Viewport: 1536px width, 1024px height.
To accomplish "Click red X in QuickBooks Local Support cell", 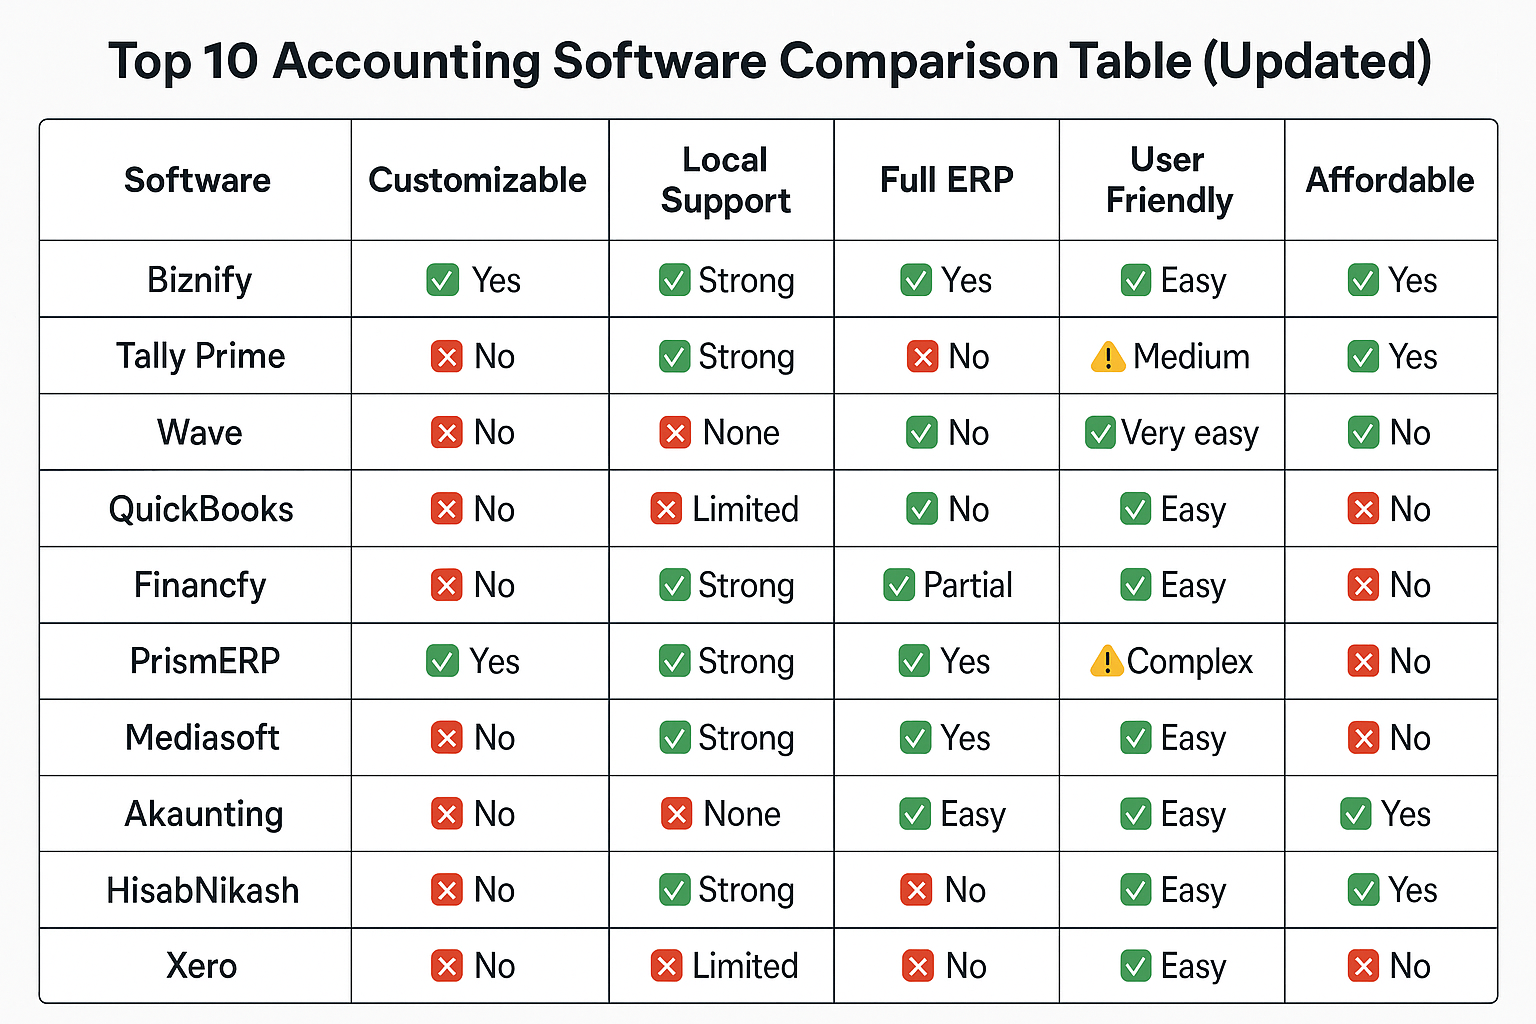I will [x=666, y=509].
